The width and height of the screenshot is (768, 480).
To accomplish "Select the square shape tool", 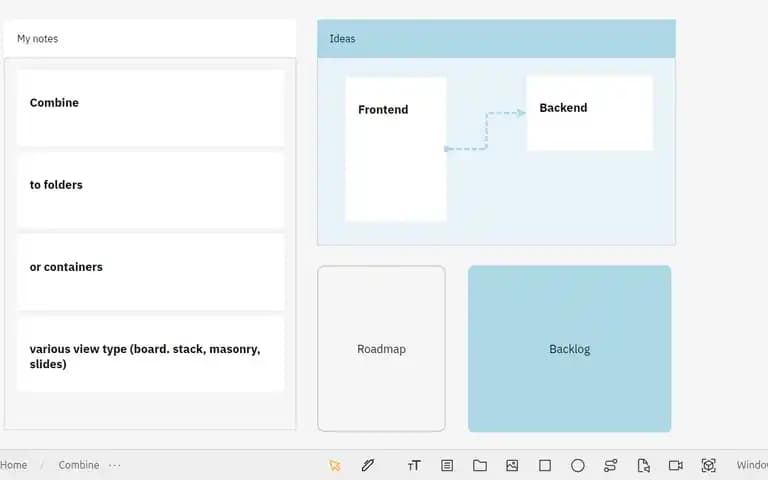I will pos(545,465).
